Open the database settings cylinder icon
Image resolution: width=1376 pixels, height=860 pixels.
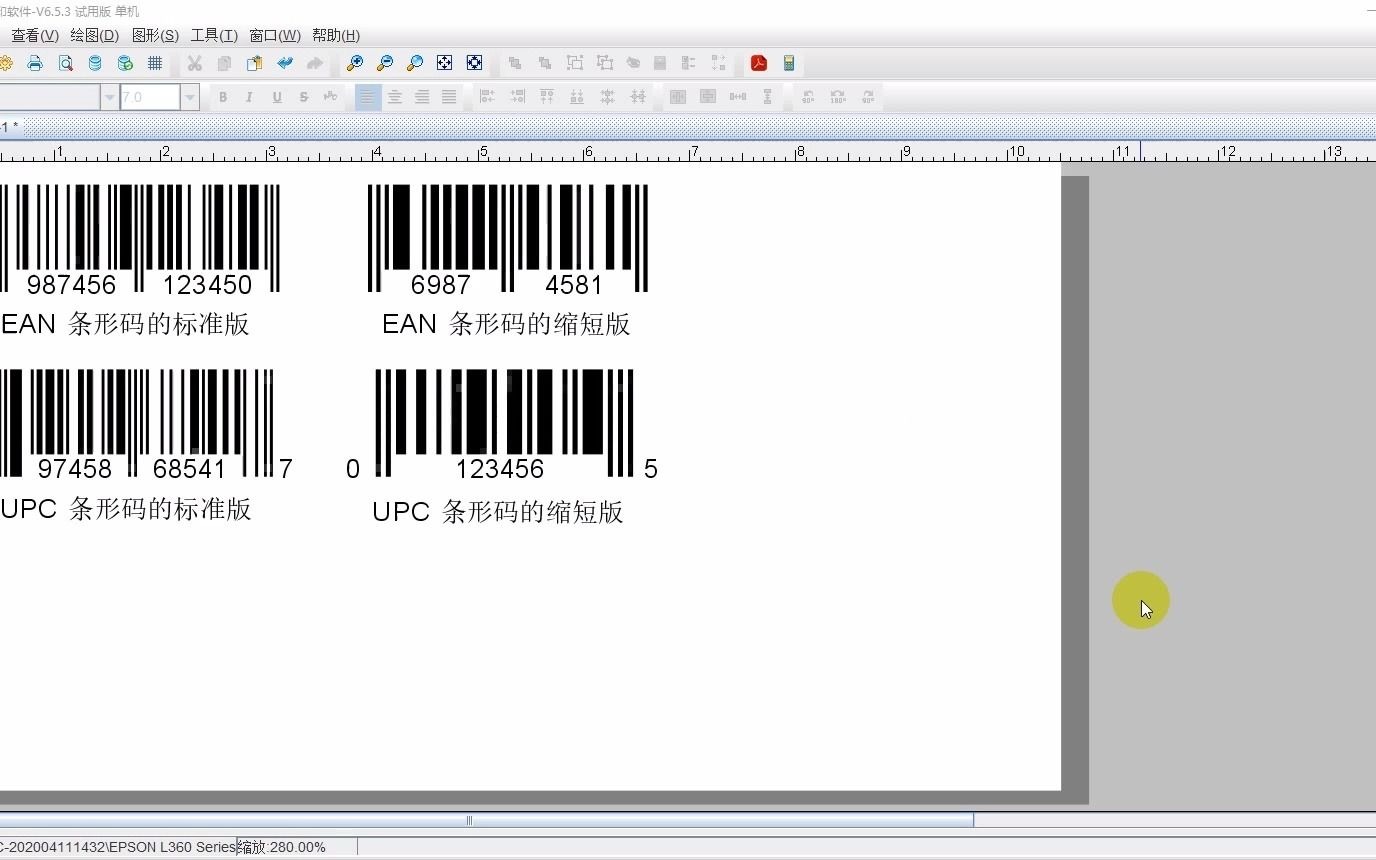pos(95,63)
